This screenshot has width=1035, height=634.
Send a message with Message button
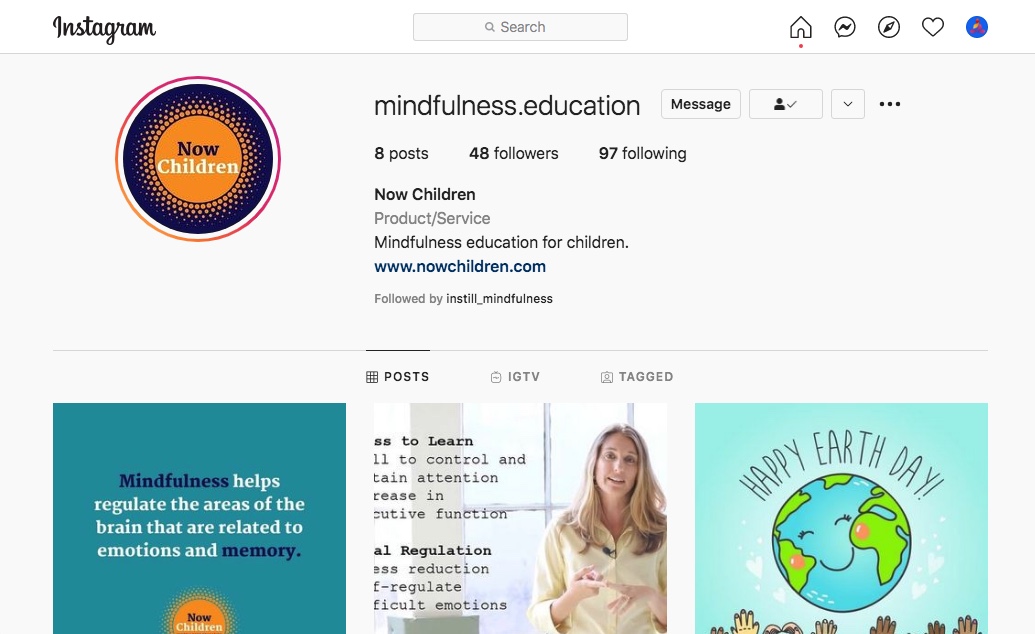click(700, 104)
